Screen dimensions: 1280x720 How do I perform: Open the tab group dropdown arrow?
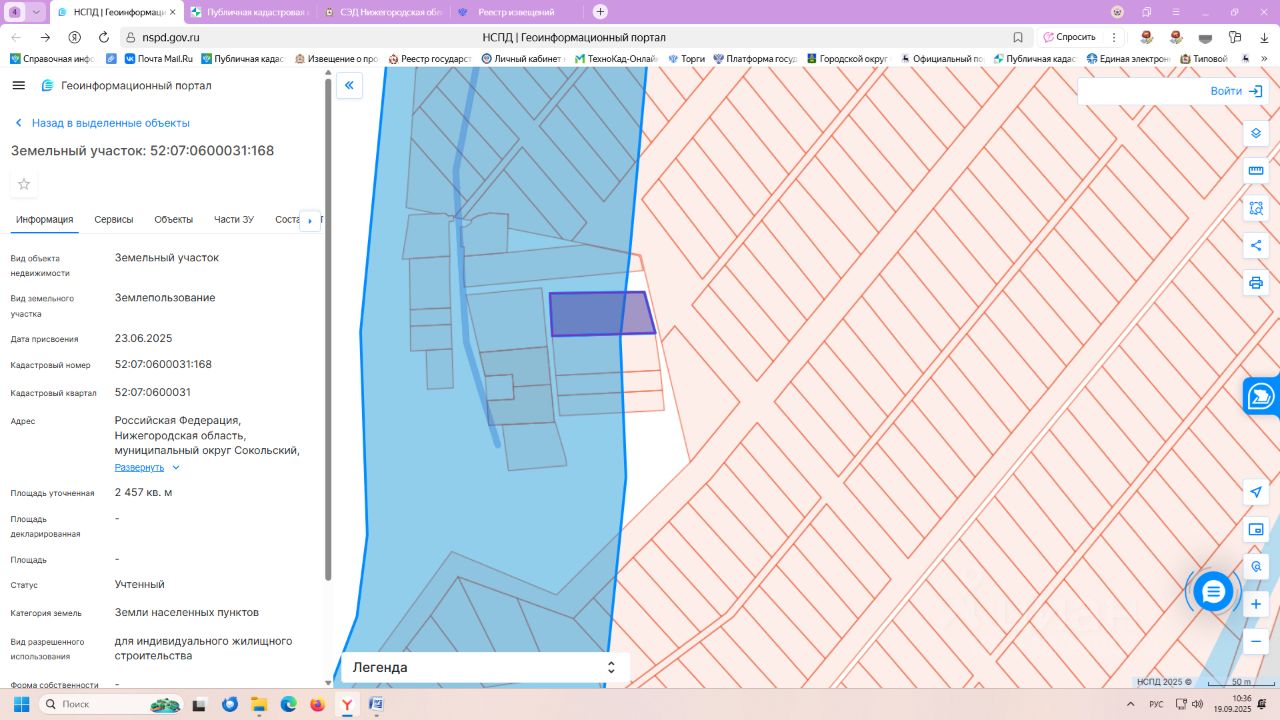click(37, 12)
